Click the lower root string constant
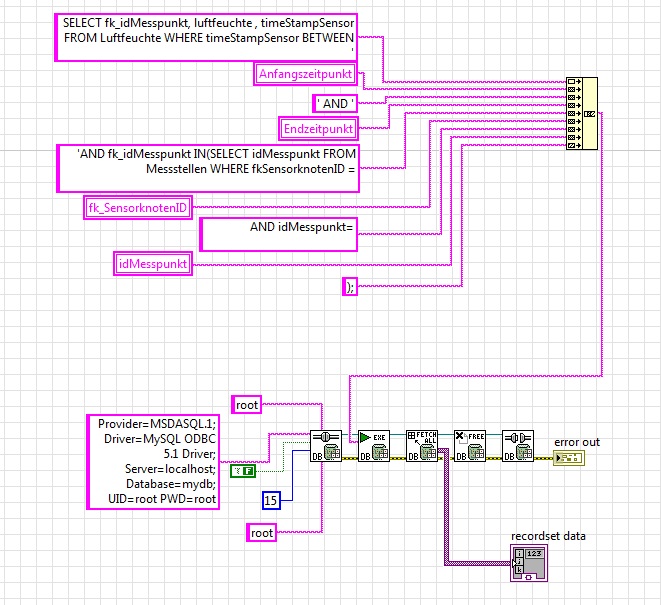The width and height of the screenshot is (661, 605). click(x=261, y=533)
